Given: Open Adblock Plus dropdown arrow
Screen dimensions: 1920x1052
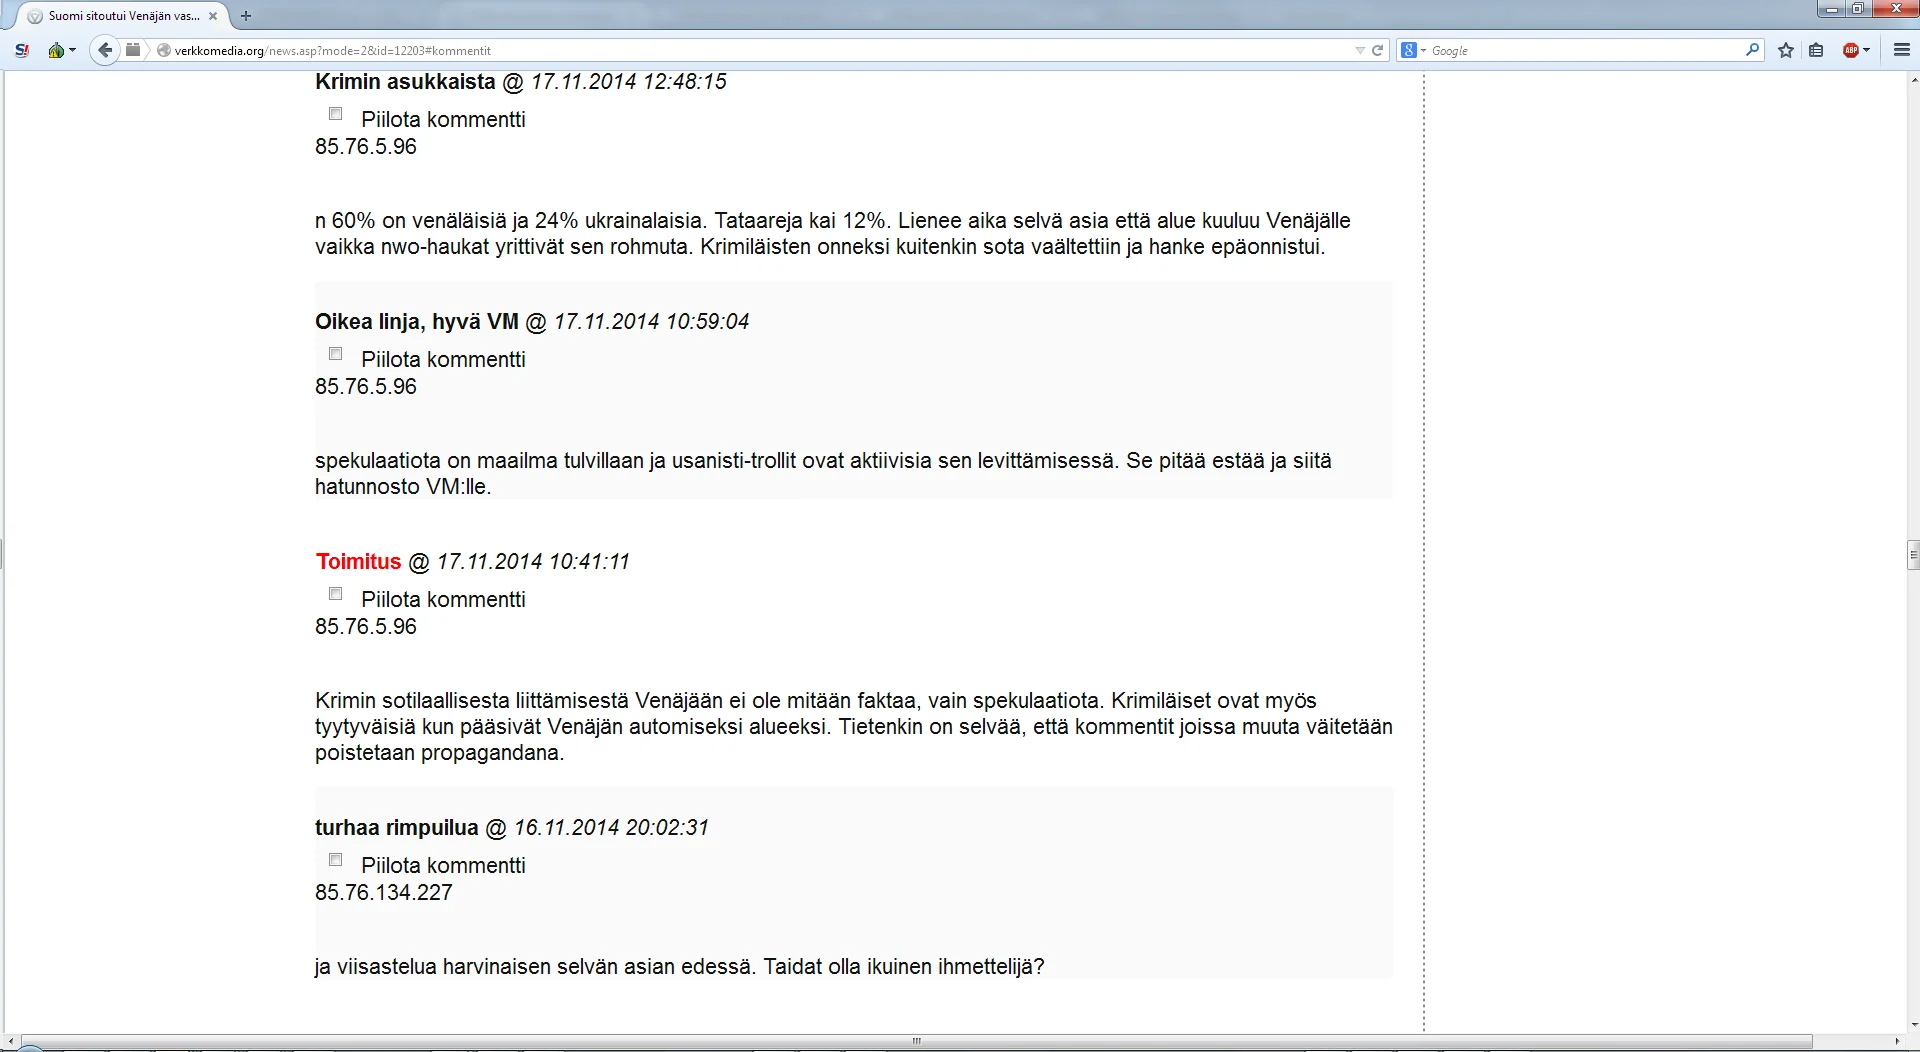Looking at the screenshot, I should (1866, 50).
